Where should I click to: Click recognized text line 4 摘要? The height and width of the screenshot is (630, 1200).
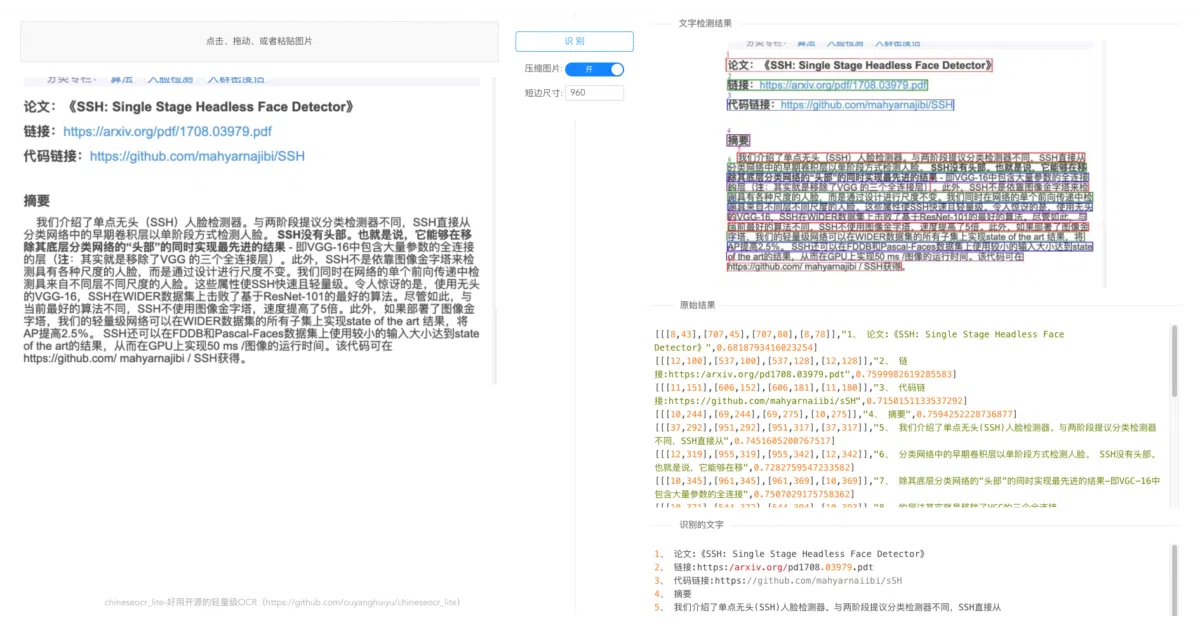pyautogui.click(x=673, y=593)
